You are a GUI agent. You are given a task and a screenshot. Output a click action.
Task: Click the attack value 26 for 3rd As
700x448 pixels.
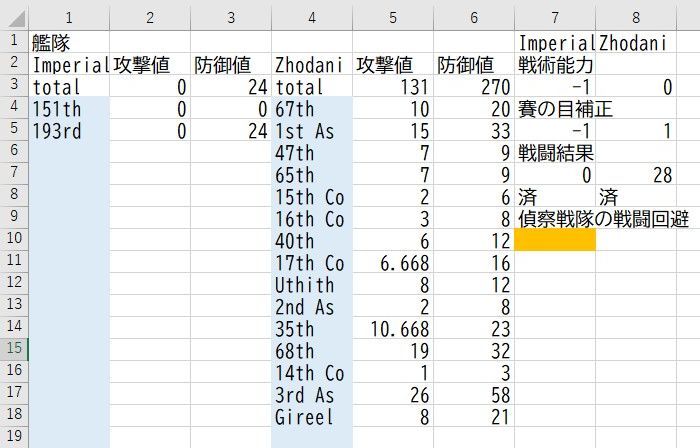[393, 394]
